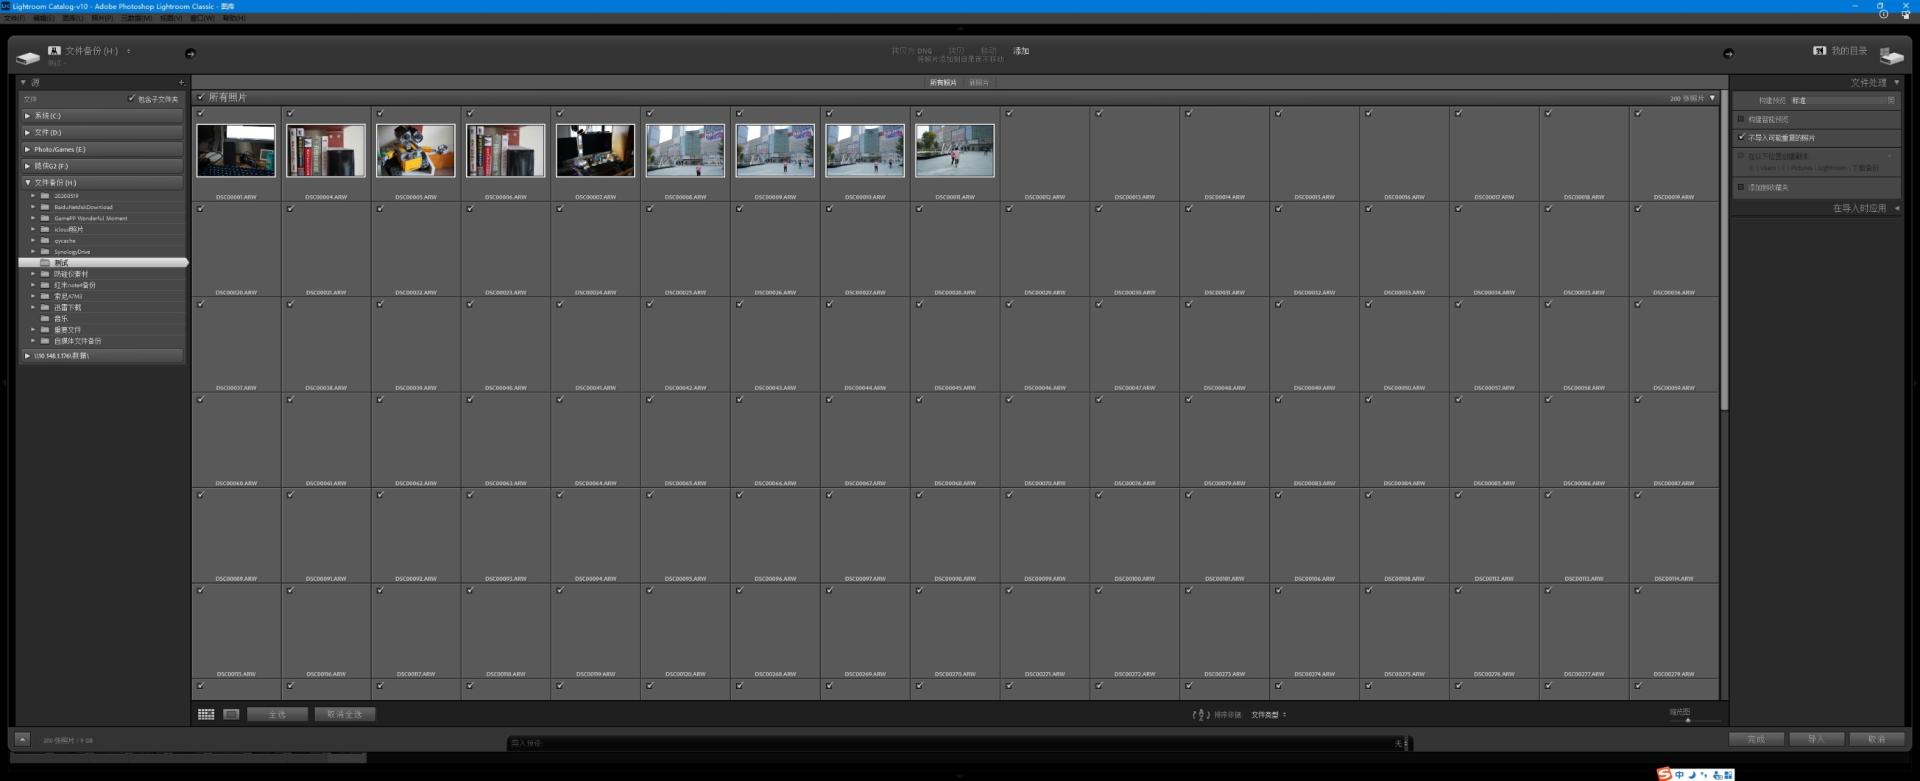Switch to loupe view icon
This screenshot has width=1920, height=781.
point(231,714)
